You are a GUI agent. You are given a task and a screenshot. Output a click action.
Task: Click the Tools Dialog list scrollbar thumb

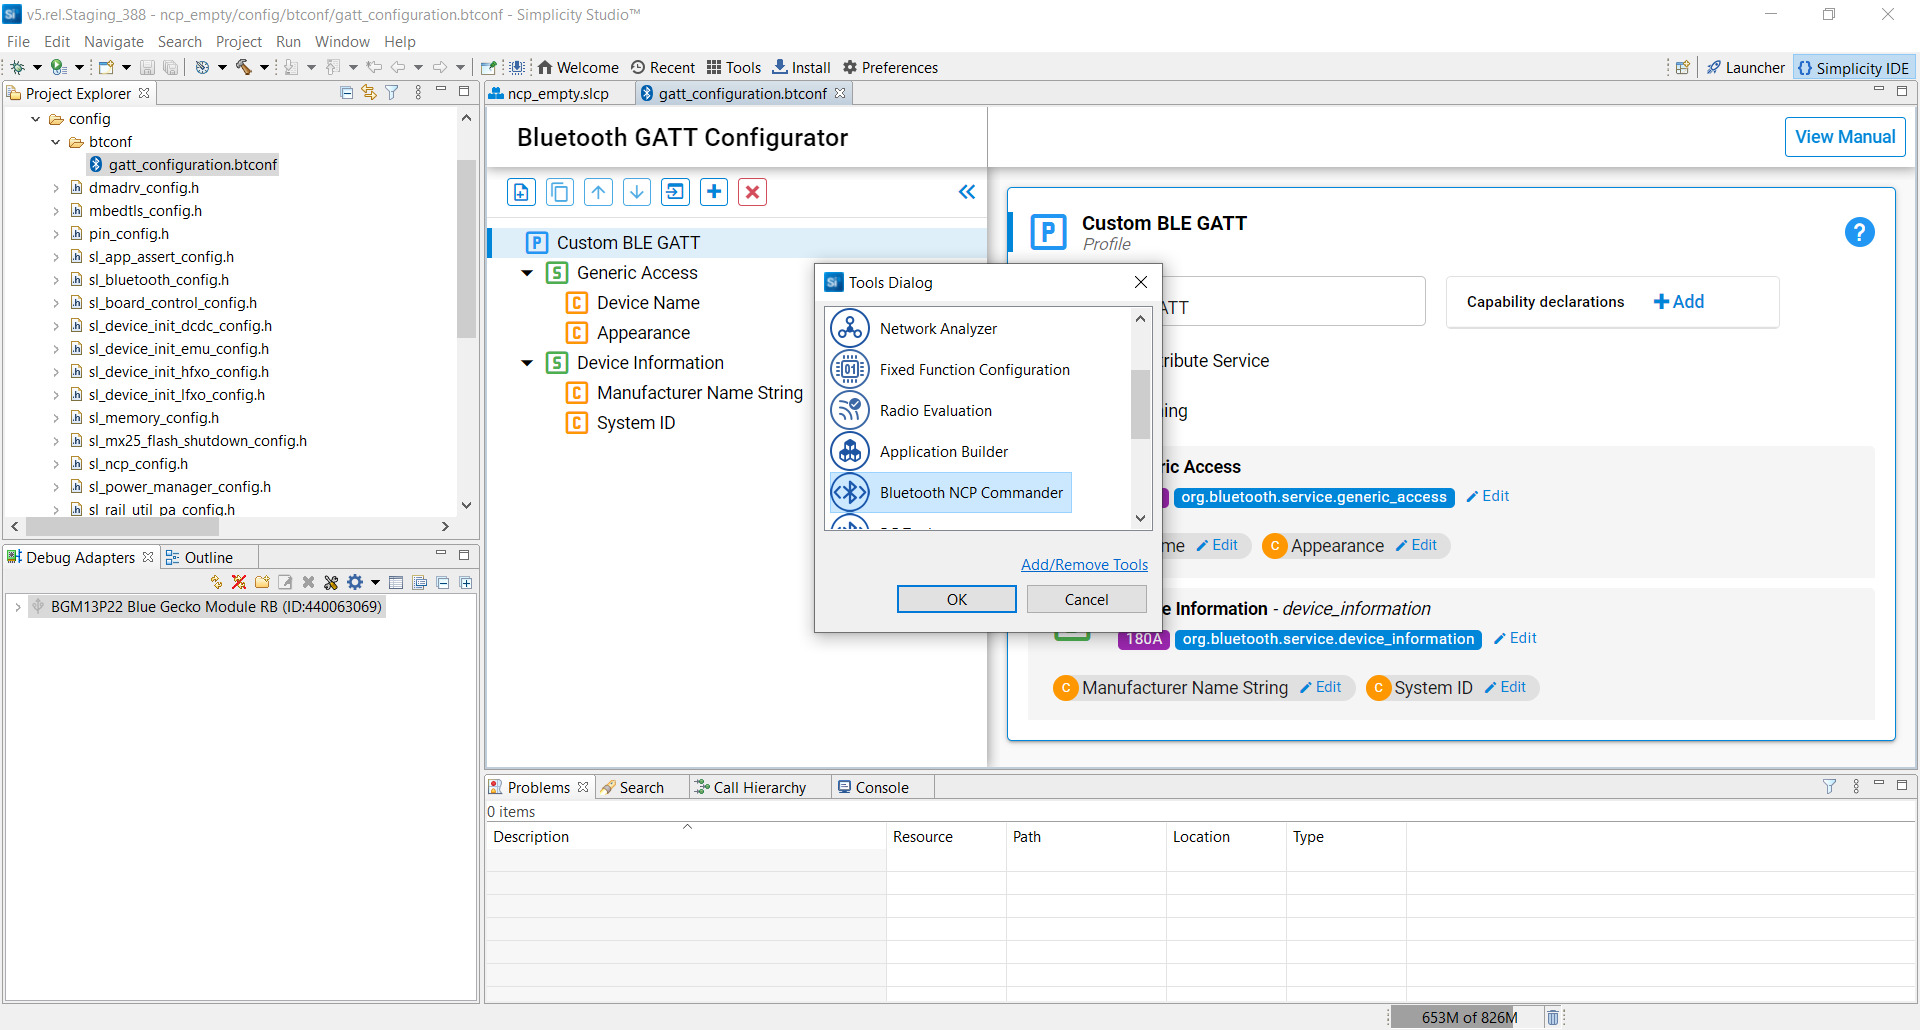point(1140,404)
